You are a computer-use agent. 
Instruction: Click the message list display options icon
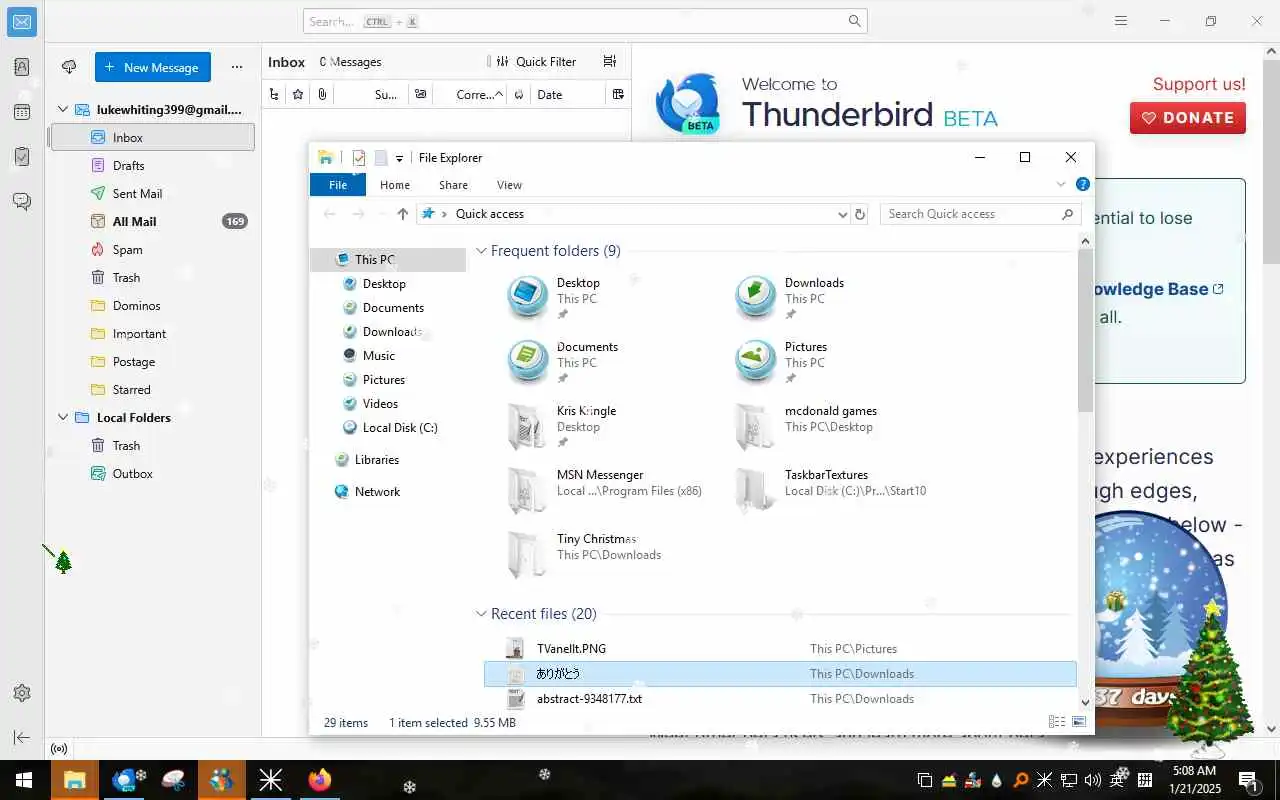[x=610, y=61]
